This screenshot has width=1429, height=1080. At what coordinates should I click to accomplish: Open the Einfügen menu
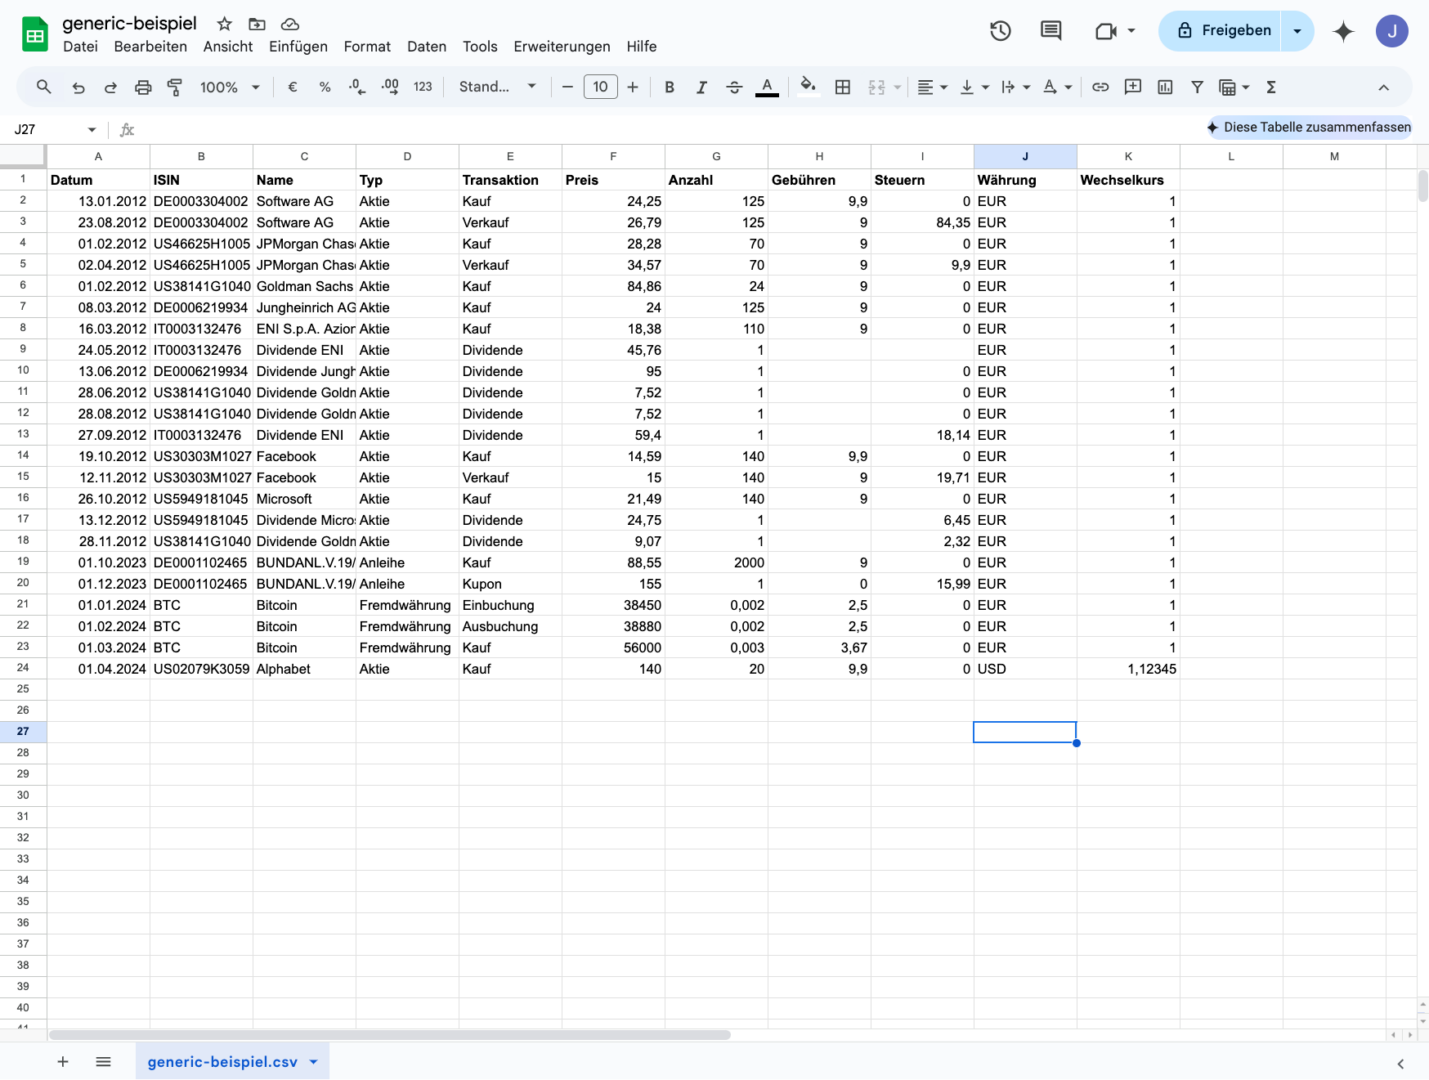coord(298,47)
